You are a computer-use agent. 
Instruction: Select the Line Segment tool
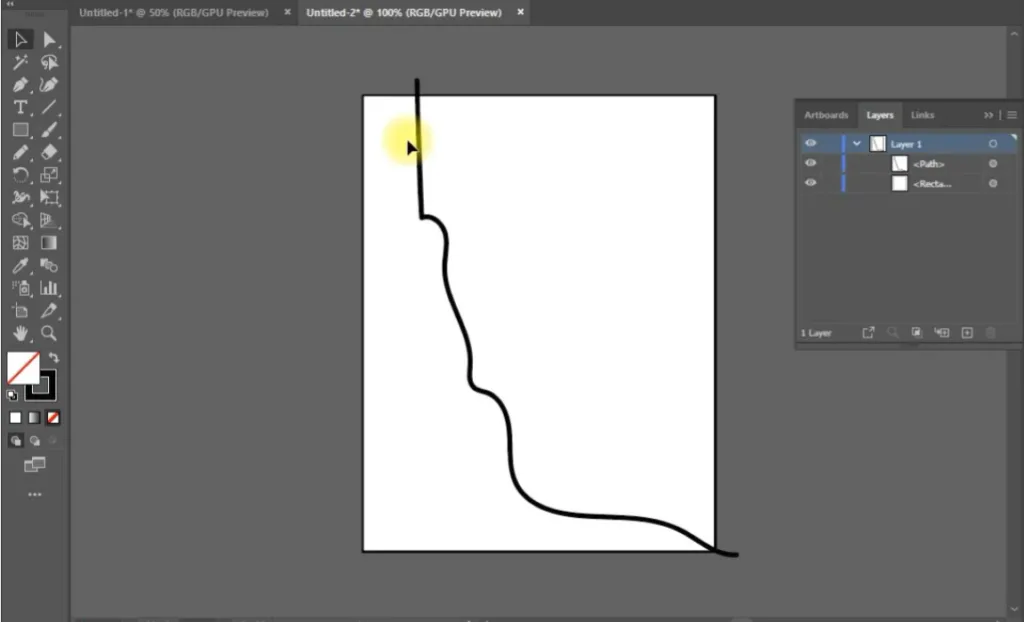point(49,107)
